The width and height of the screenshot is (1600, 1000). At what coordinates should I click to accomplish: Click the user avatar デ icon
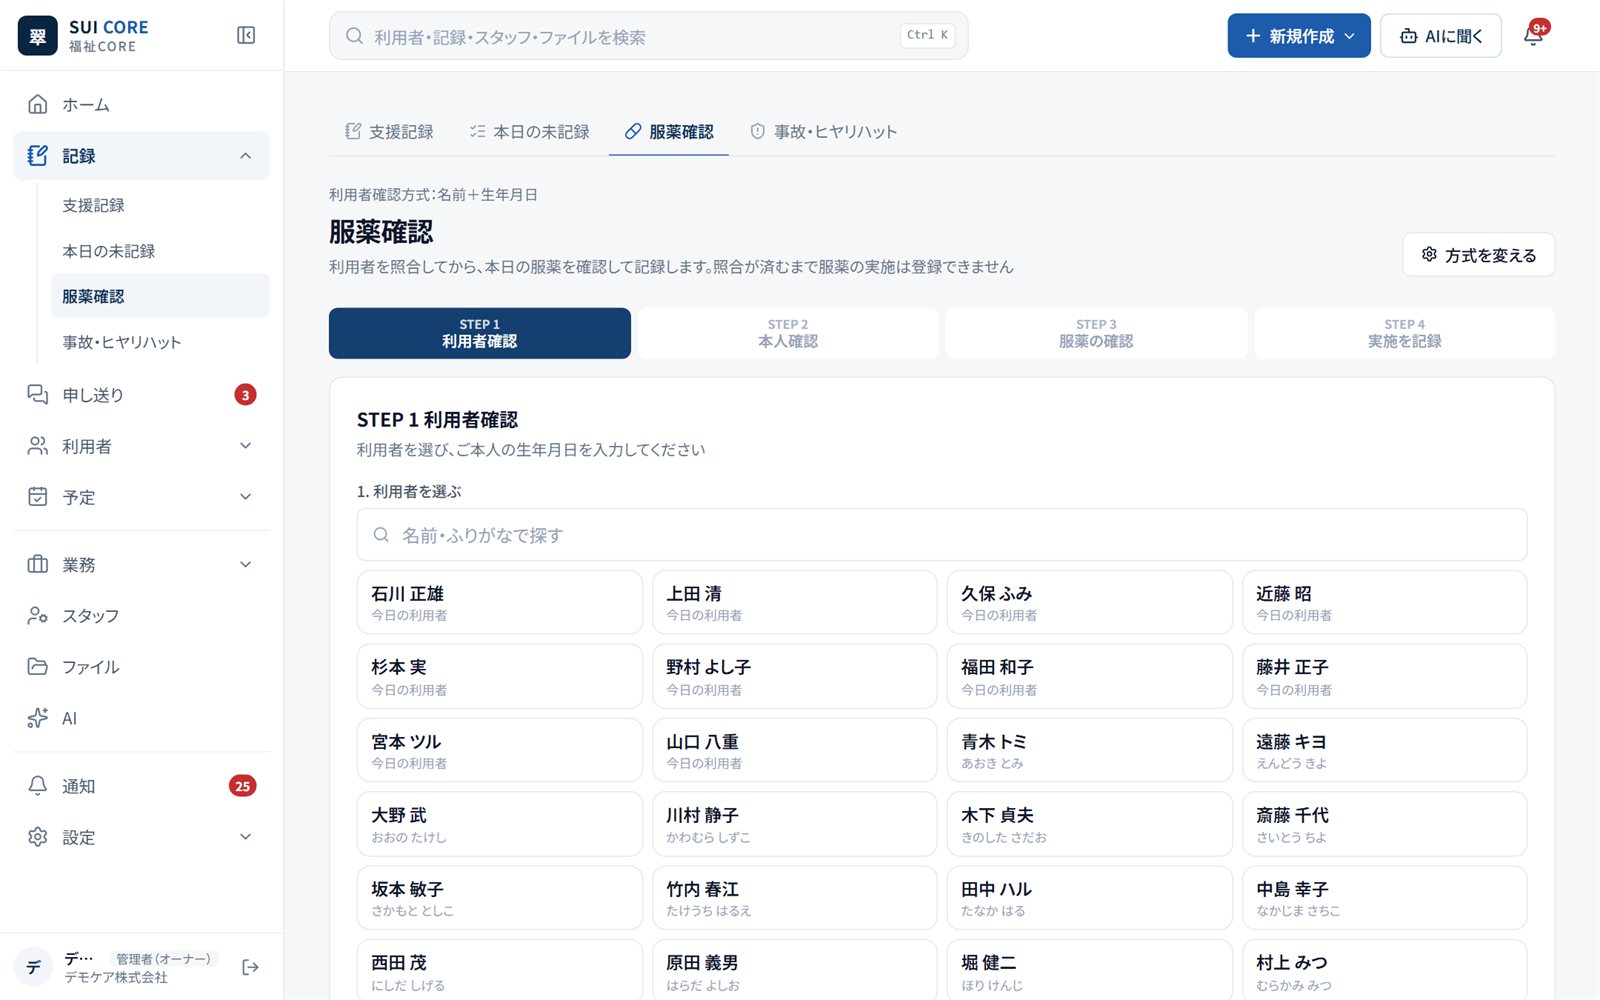tap(34, 967)
